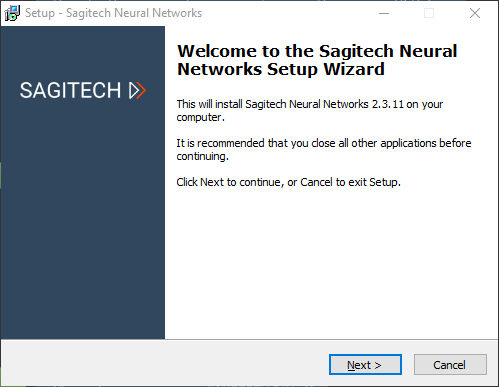Click the title bar text Setup - Sagitech
The height and width of the screenshot is (387, 499).
[113, 13]
